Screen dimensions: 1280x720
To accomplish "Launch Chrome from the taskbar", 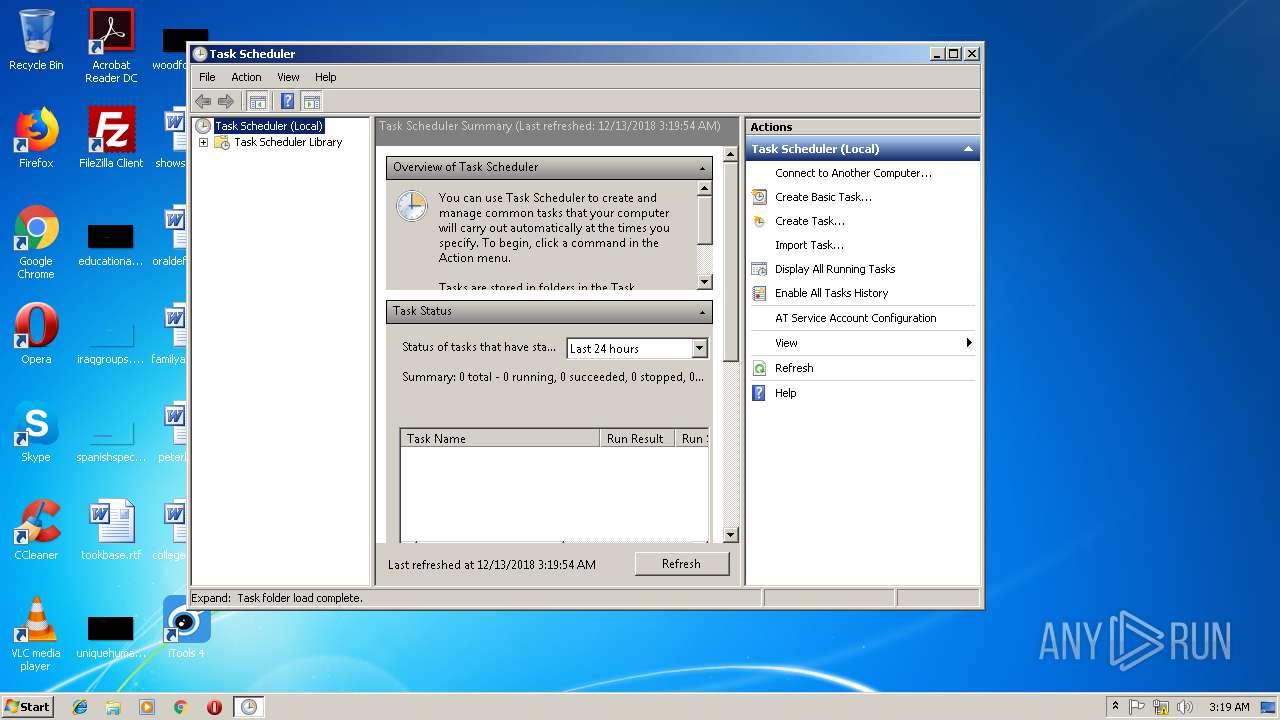I will (x=180, y=707).
